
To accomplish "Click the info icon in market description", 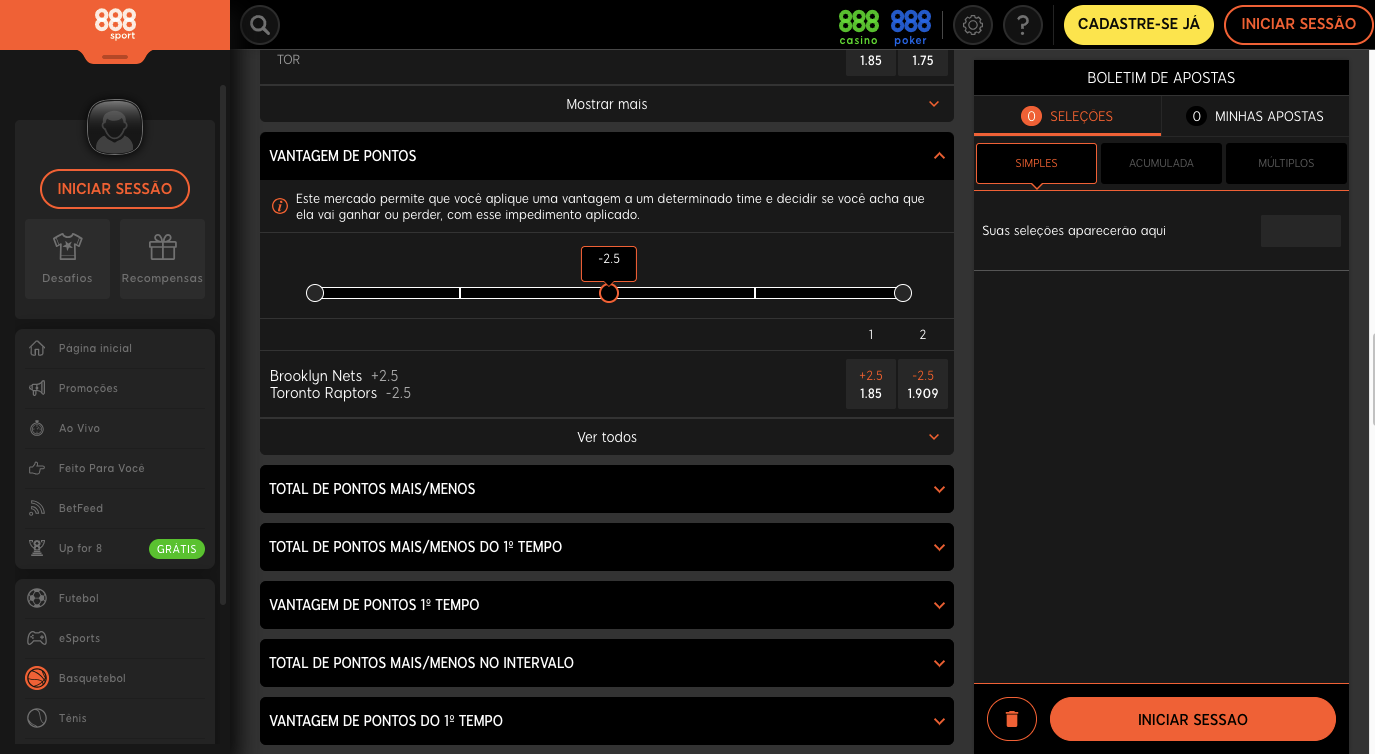I will pos(281,206).
